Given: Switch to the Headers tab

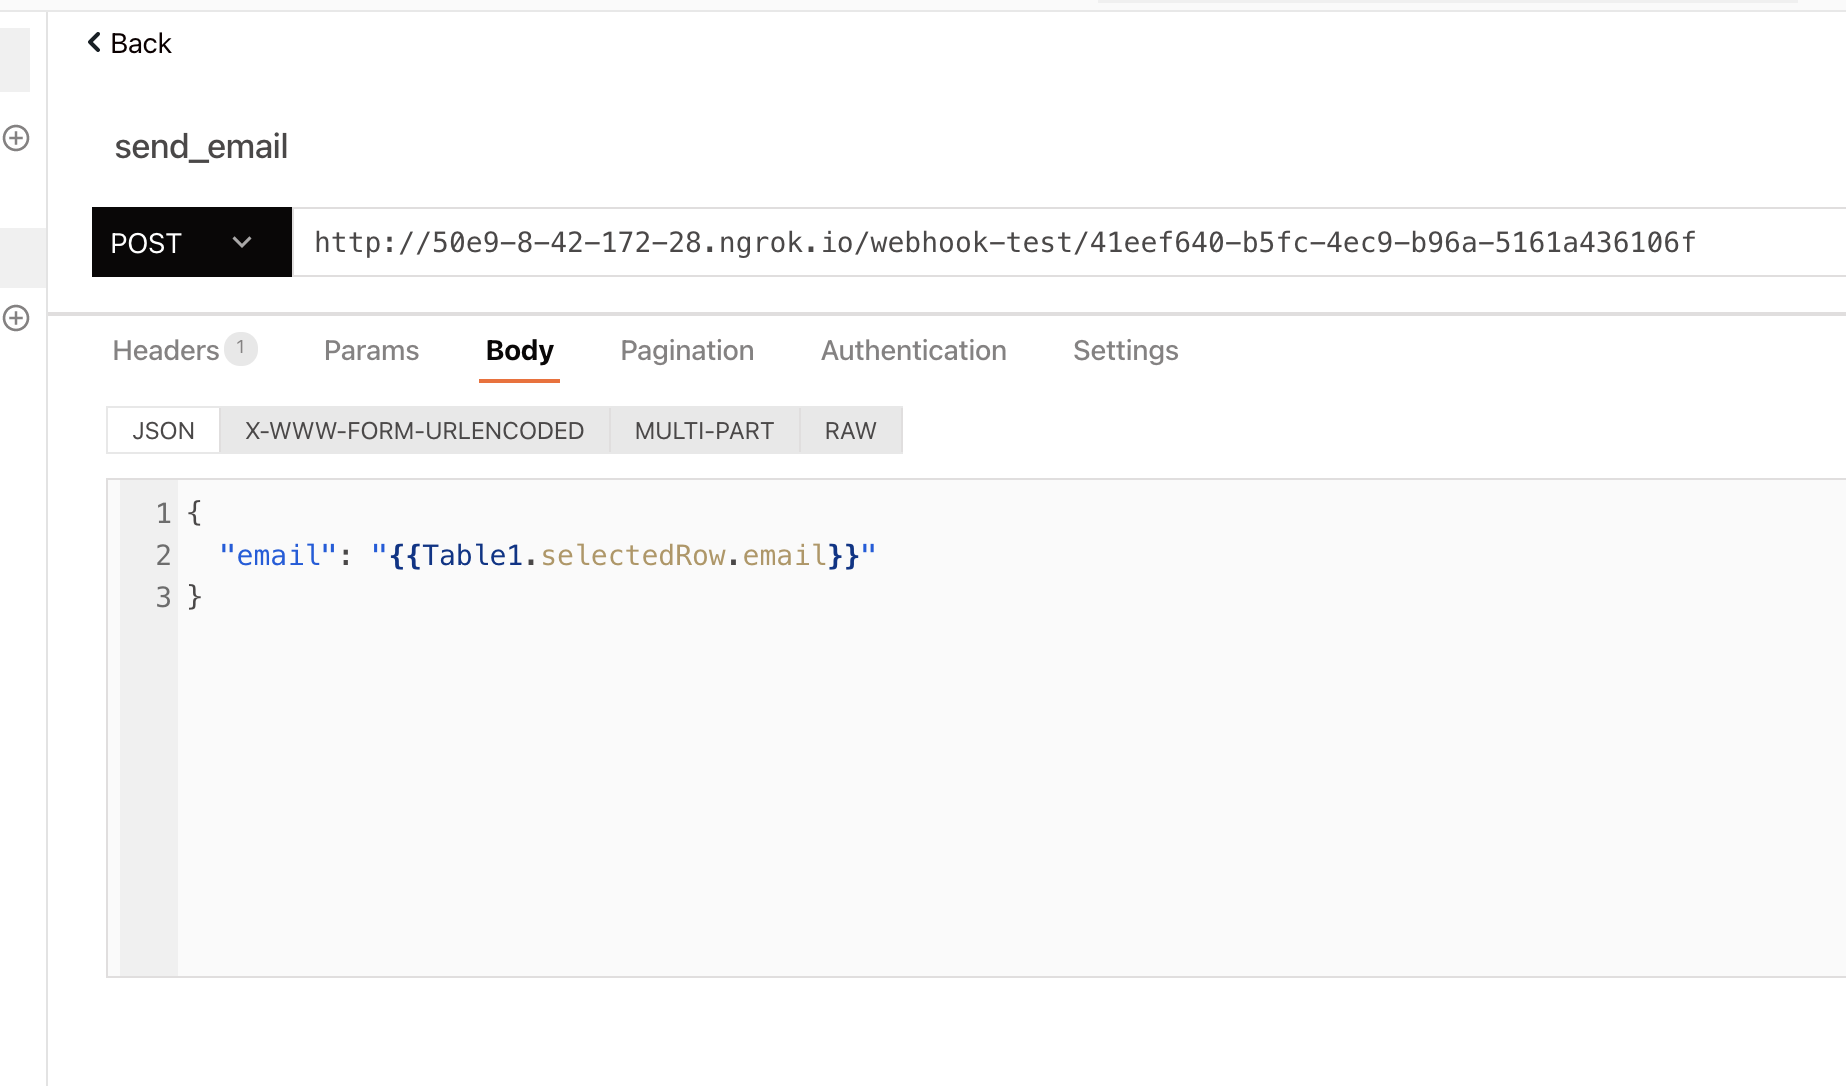Looking at the screenshot, I should 166,350.
